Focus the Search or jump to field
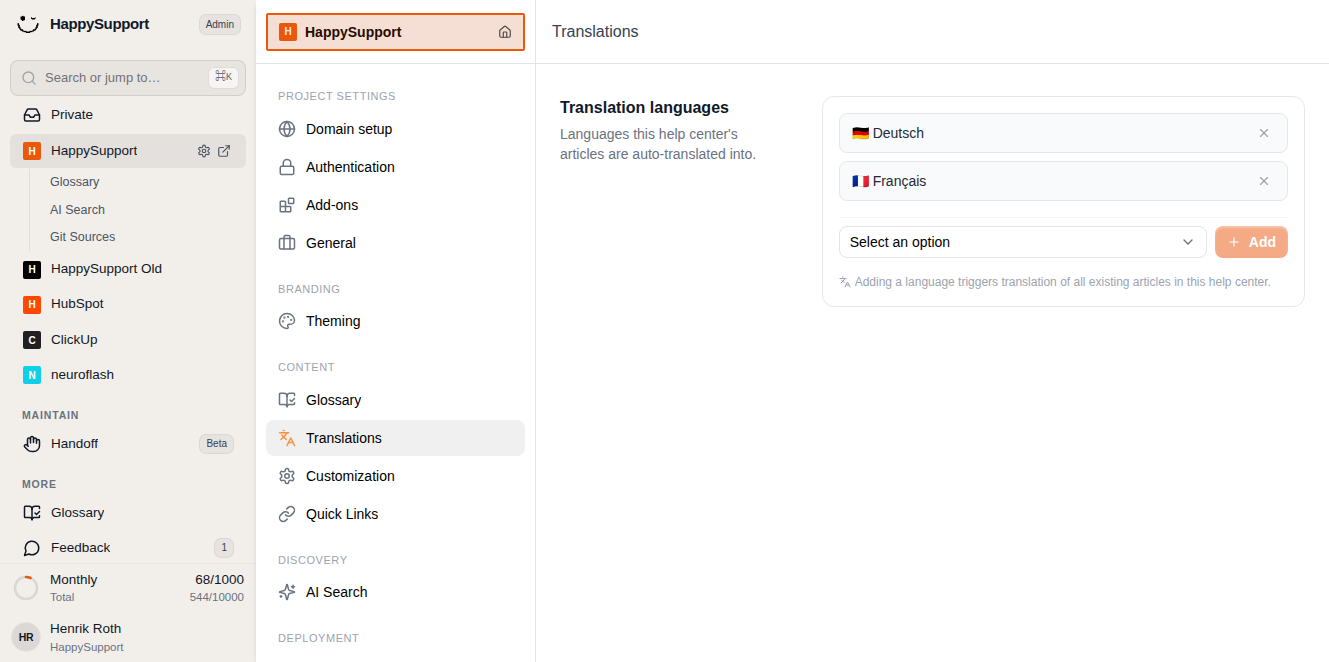The width and height of the screenshot is (1329, 662). (128, 78)
